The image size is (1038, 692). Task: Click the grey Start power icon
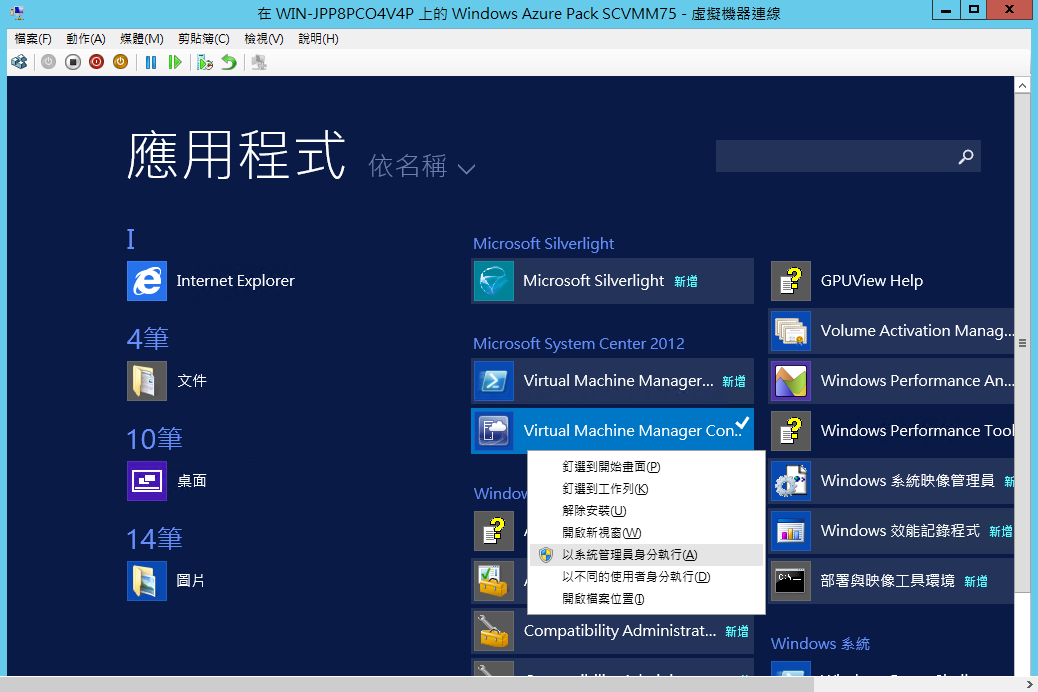point(48,62)
